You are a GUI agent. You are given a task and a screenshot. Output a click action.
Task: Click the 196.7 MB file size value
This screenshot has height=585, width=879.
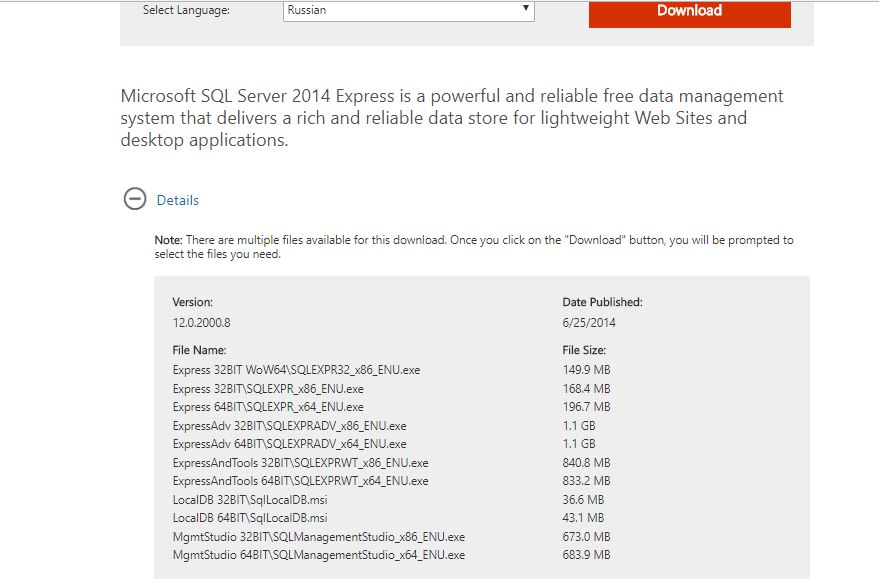[x=586, y=407]
